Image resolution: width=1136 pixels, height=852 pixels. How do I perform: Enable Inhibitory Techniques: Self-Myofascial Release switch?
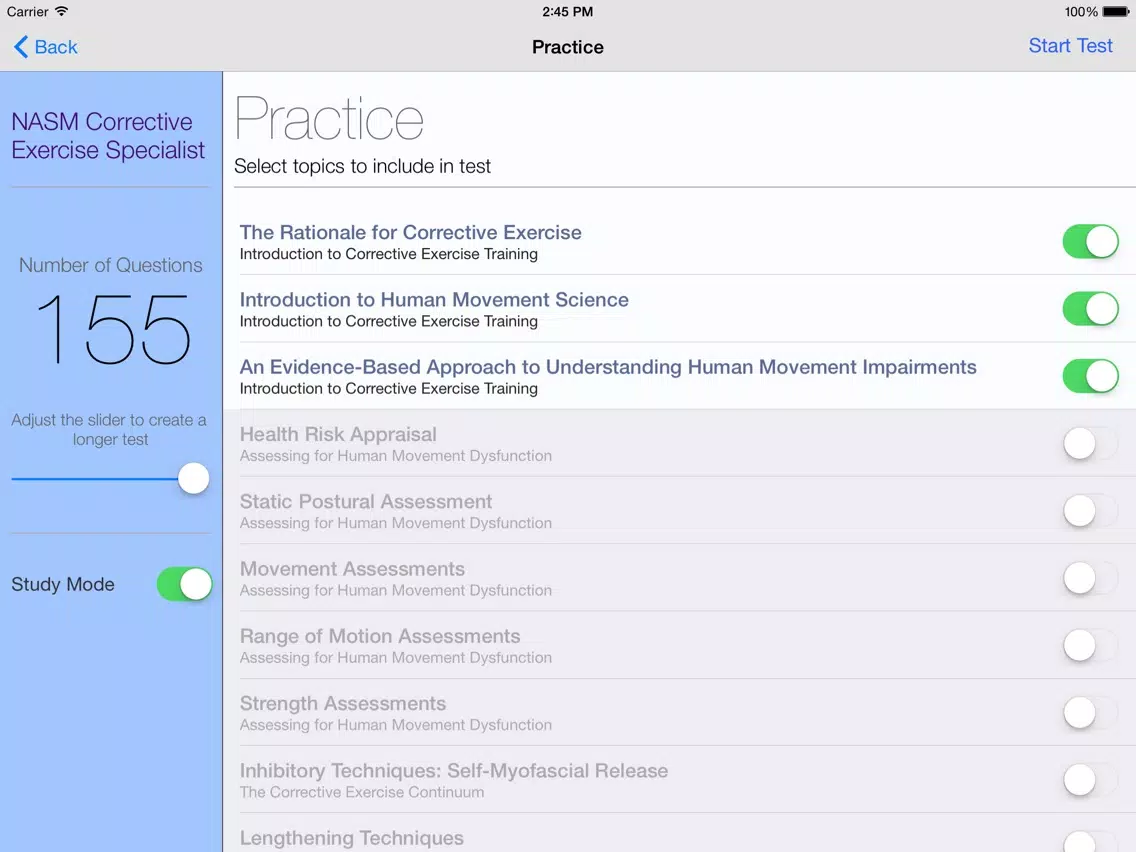[x=1090, y=780]
